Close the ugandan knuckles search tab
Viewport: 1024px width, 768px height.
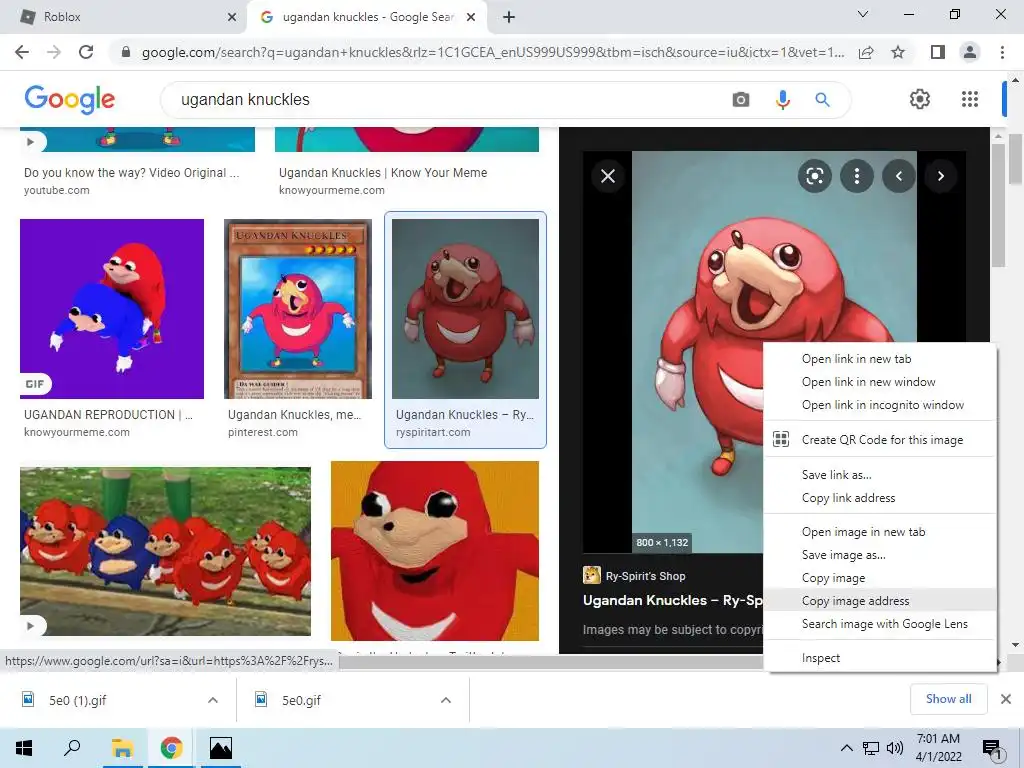click(471, 18)
